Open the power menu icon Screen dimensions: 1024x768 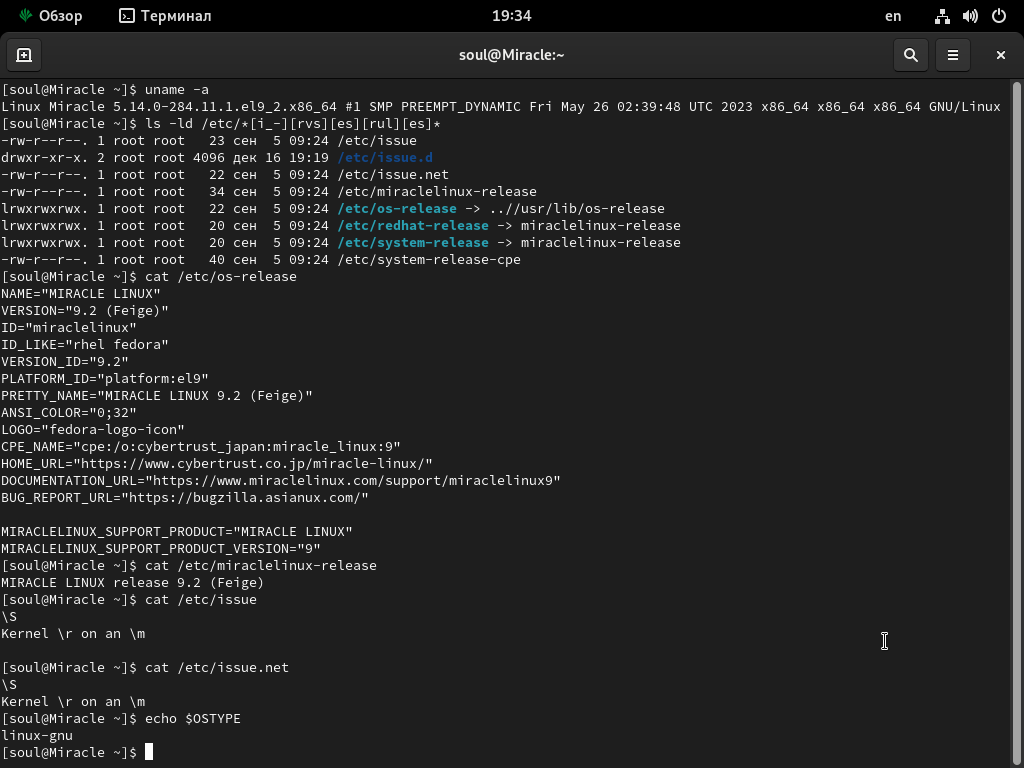999,16
